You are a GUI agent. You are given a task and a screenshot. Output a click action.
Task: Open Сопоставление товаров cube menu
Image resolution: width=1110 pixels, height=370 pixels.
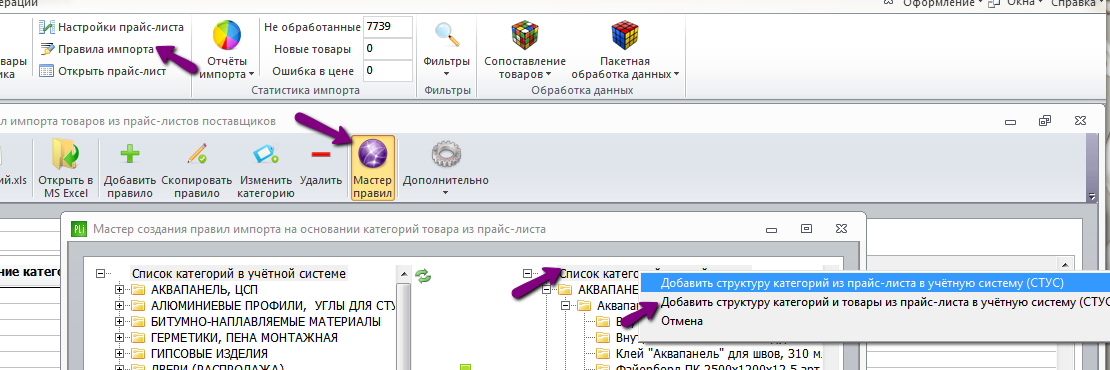coord(525,50)
